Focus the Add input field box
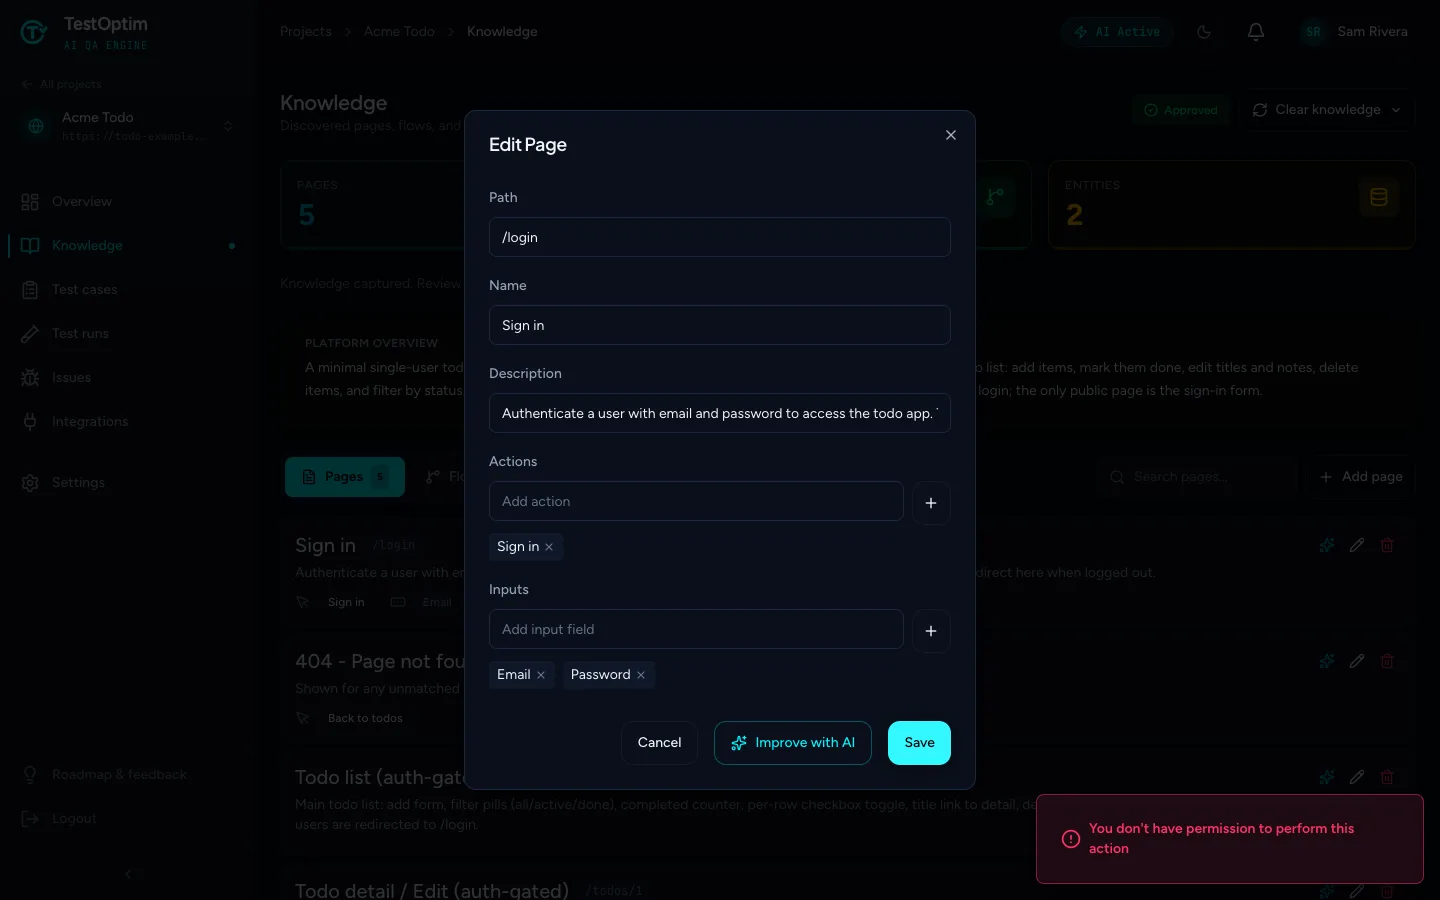This screenshot has width=1440, height=900. 696,629
